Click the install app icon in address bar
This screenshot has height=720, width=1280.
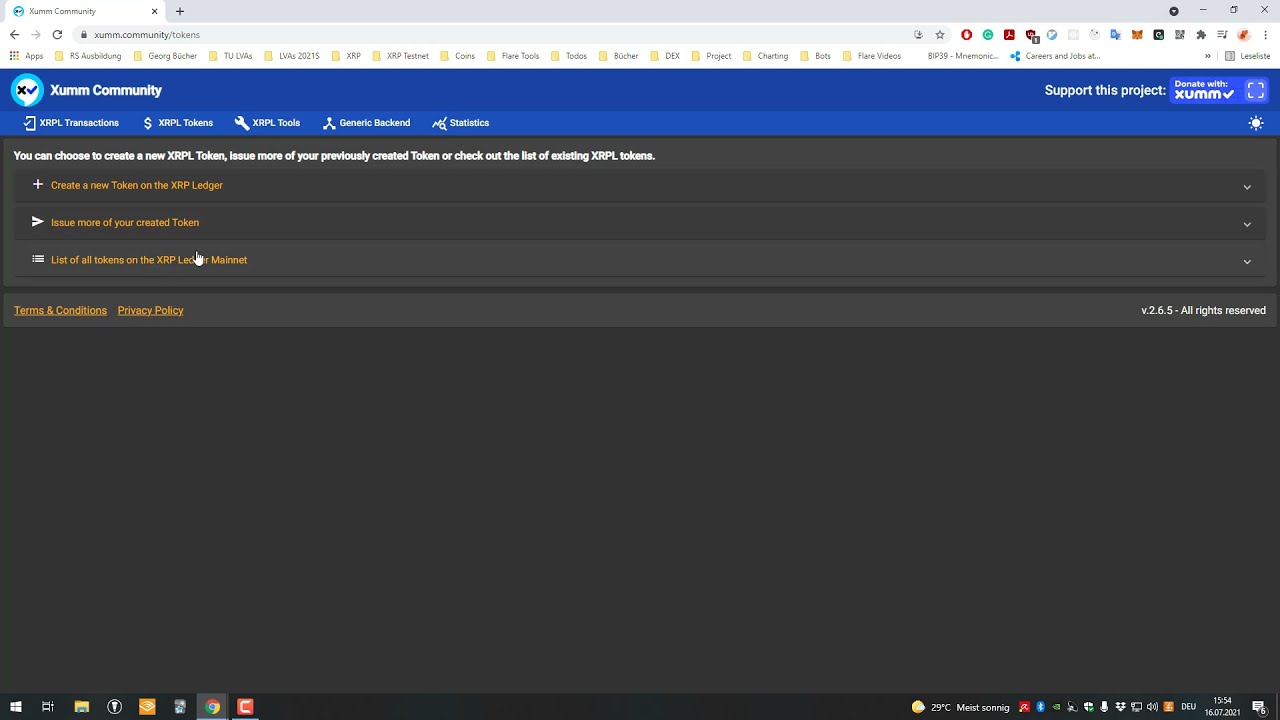(918, 35)
